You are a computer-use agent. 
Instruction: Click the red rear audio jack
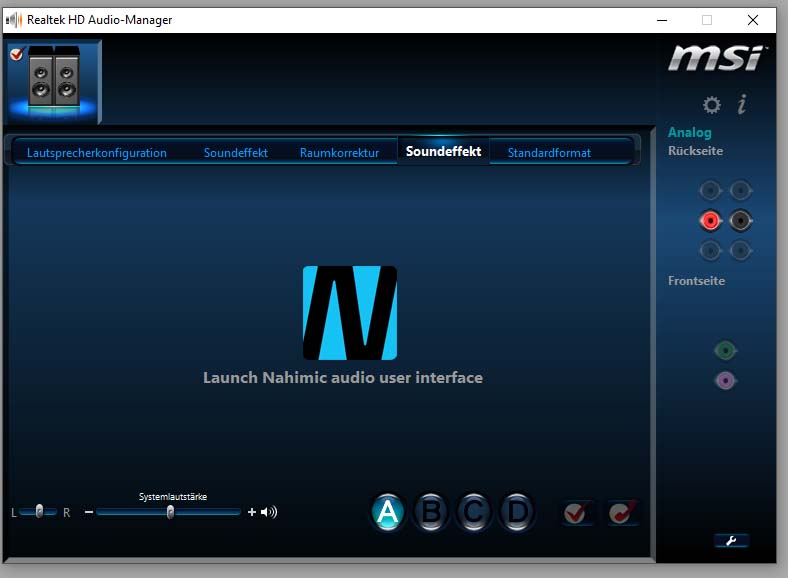[710, 221]
